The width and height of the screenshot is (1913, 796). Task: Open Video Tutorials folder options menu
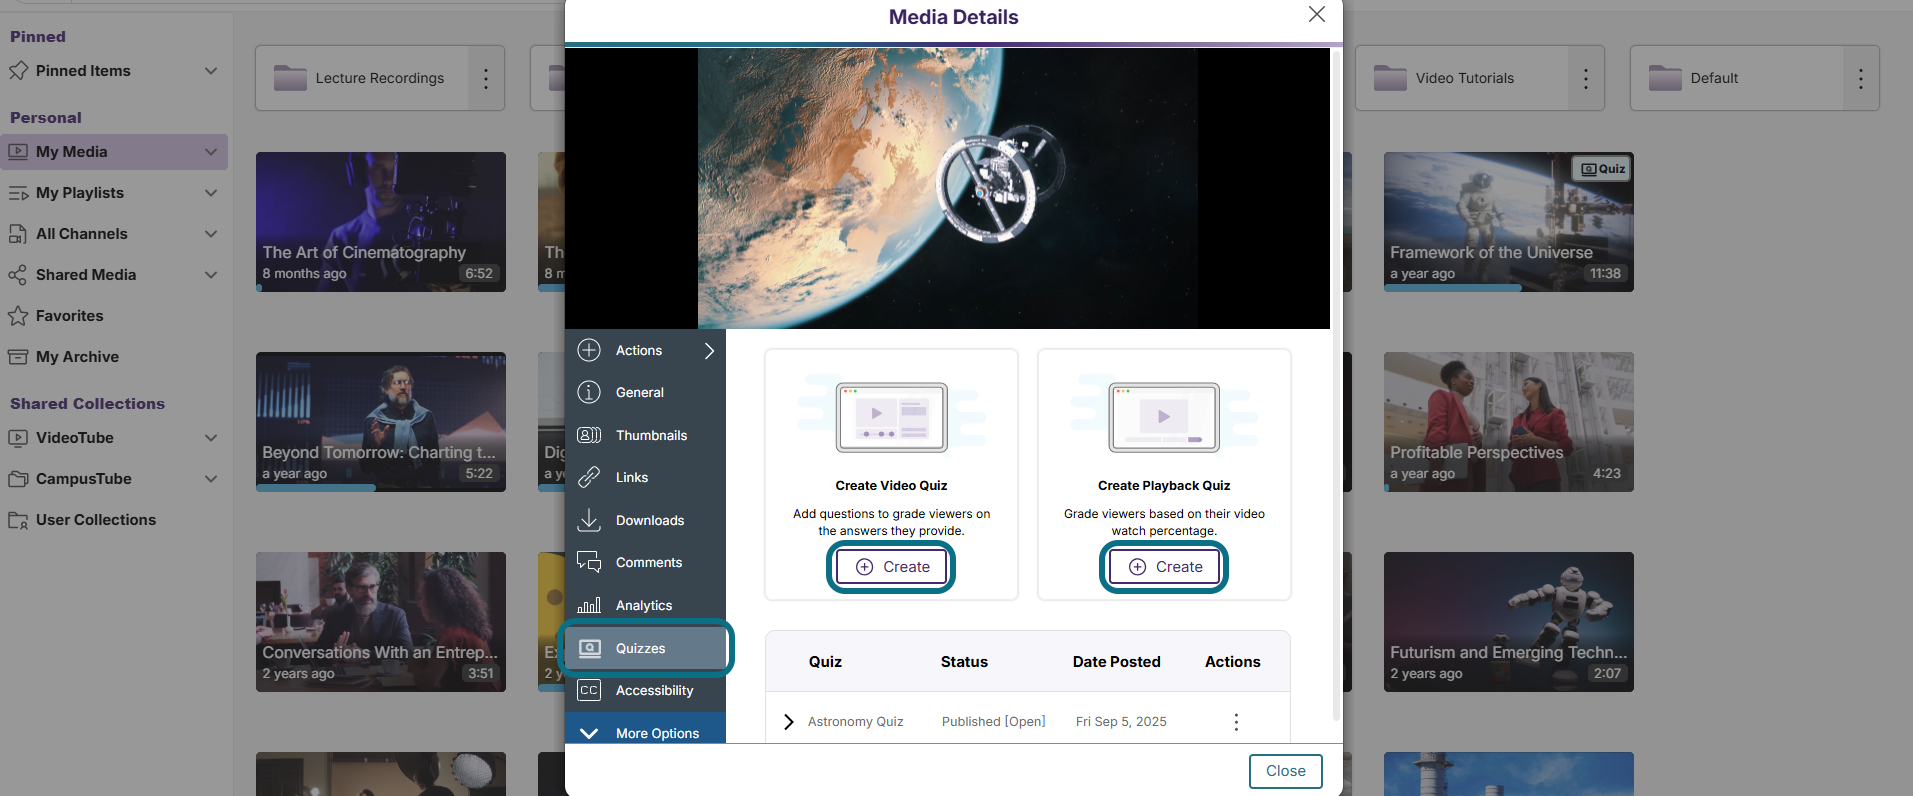tap(1586, 78)
